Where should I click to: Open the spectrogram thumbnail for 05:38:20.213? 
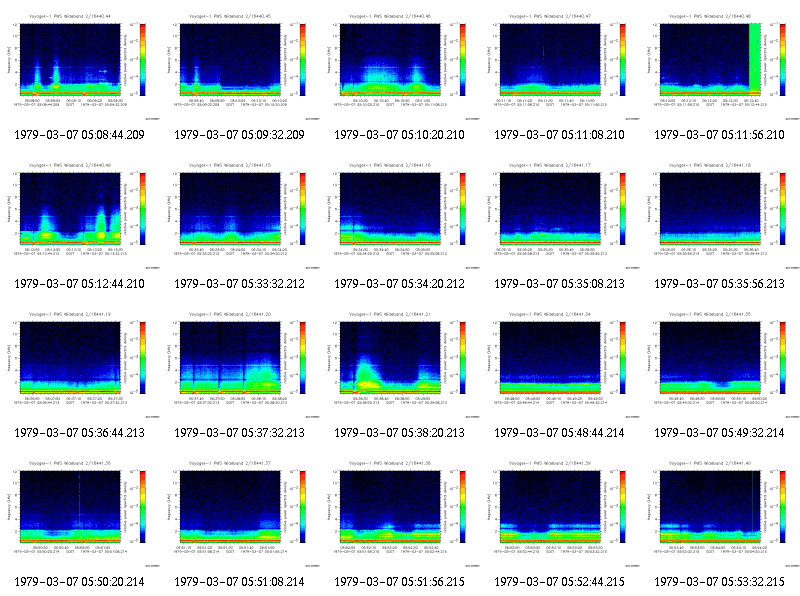pyautogui.click(x=400, y=365)
